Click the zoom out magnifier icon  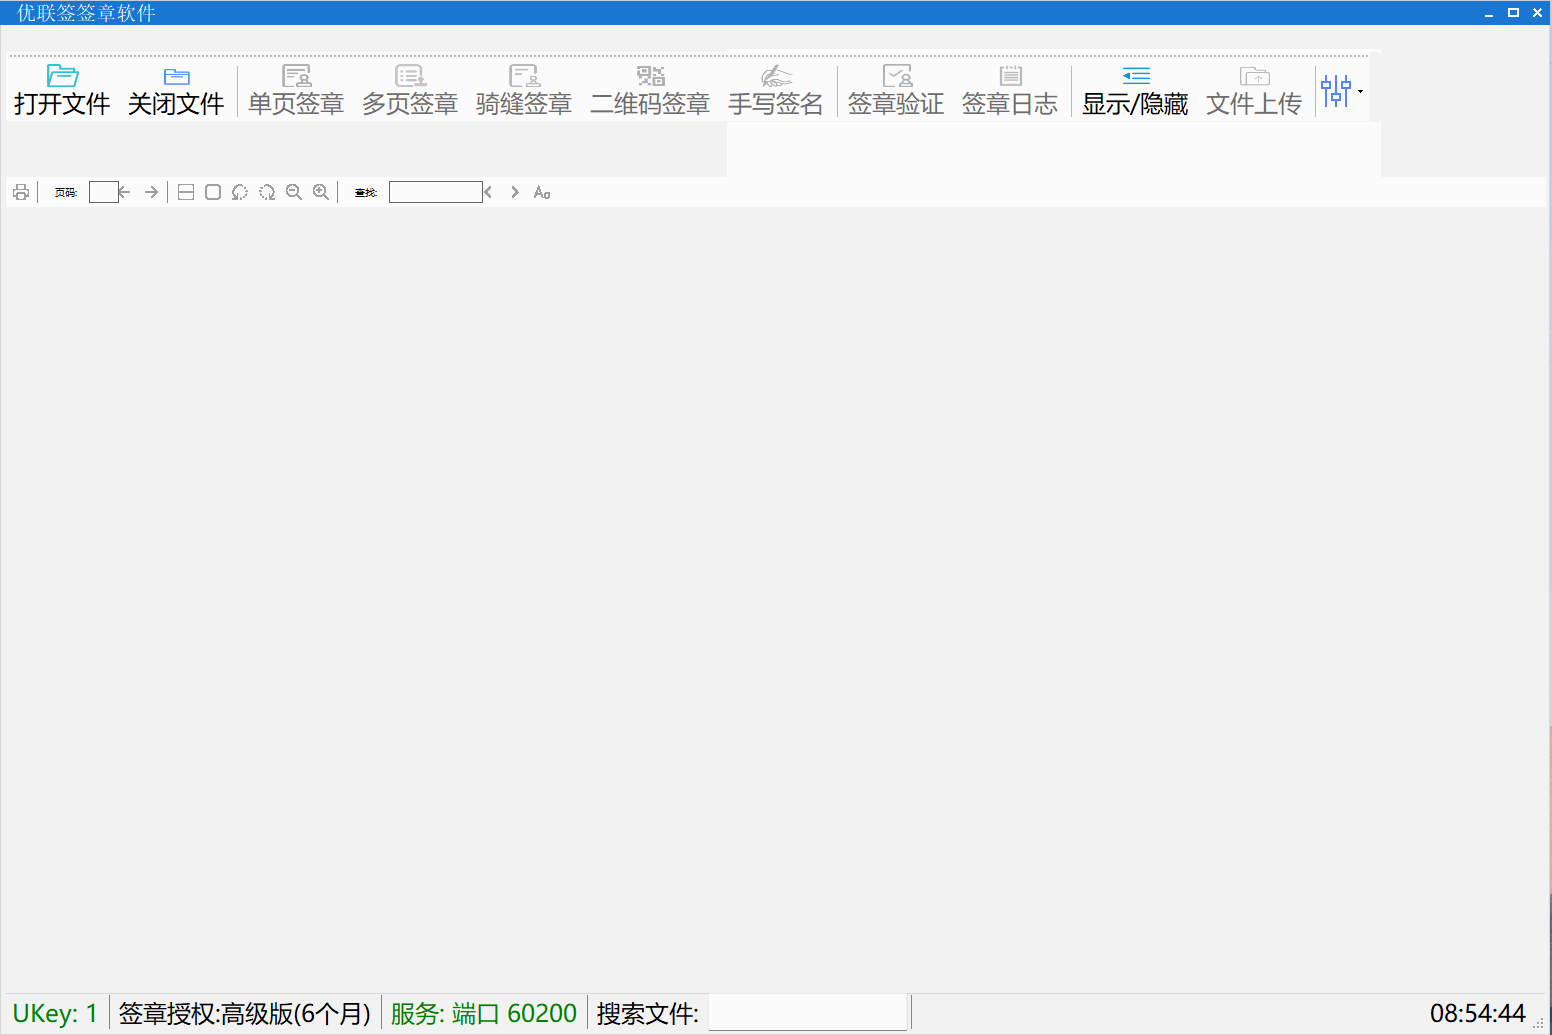(x=294, y=192)
